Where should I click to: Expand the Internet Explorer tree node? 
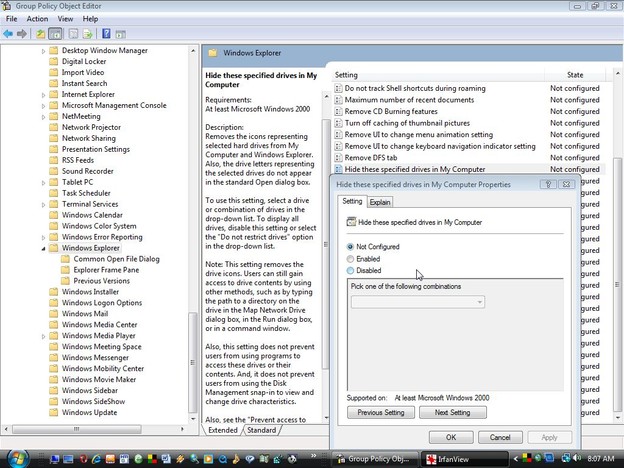[x=43, y=95]
